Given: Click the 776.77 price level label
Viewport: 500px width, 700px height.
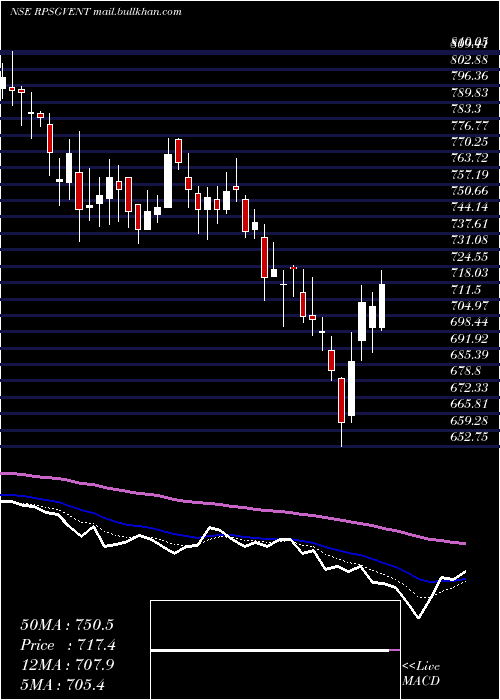Looking at the screenshot, I should 469,125.
